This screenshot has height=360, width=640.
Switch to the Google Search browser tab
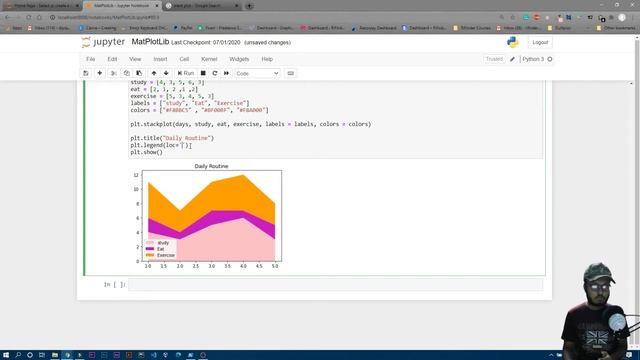(202, 6)
